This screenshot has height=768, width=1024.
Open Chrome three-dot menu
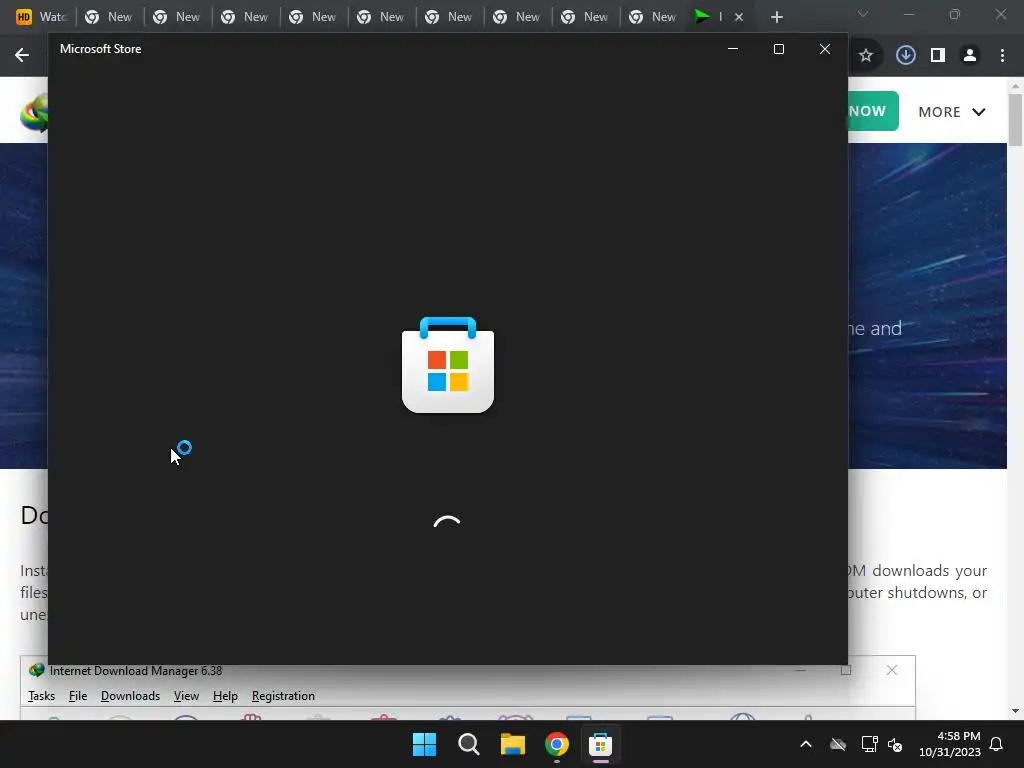tap(1002, 56)
